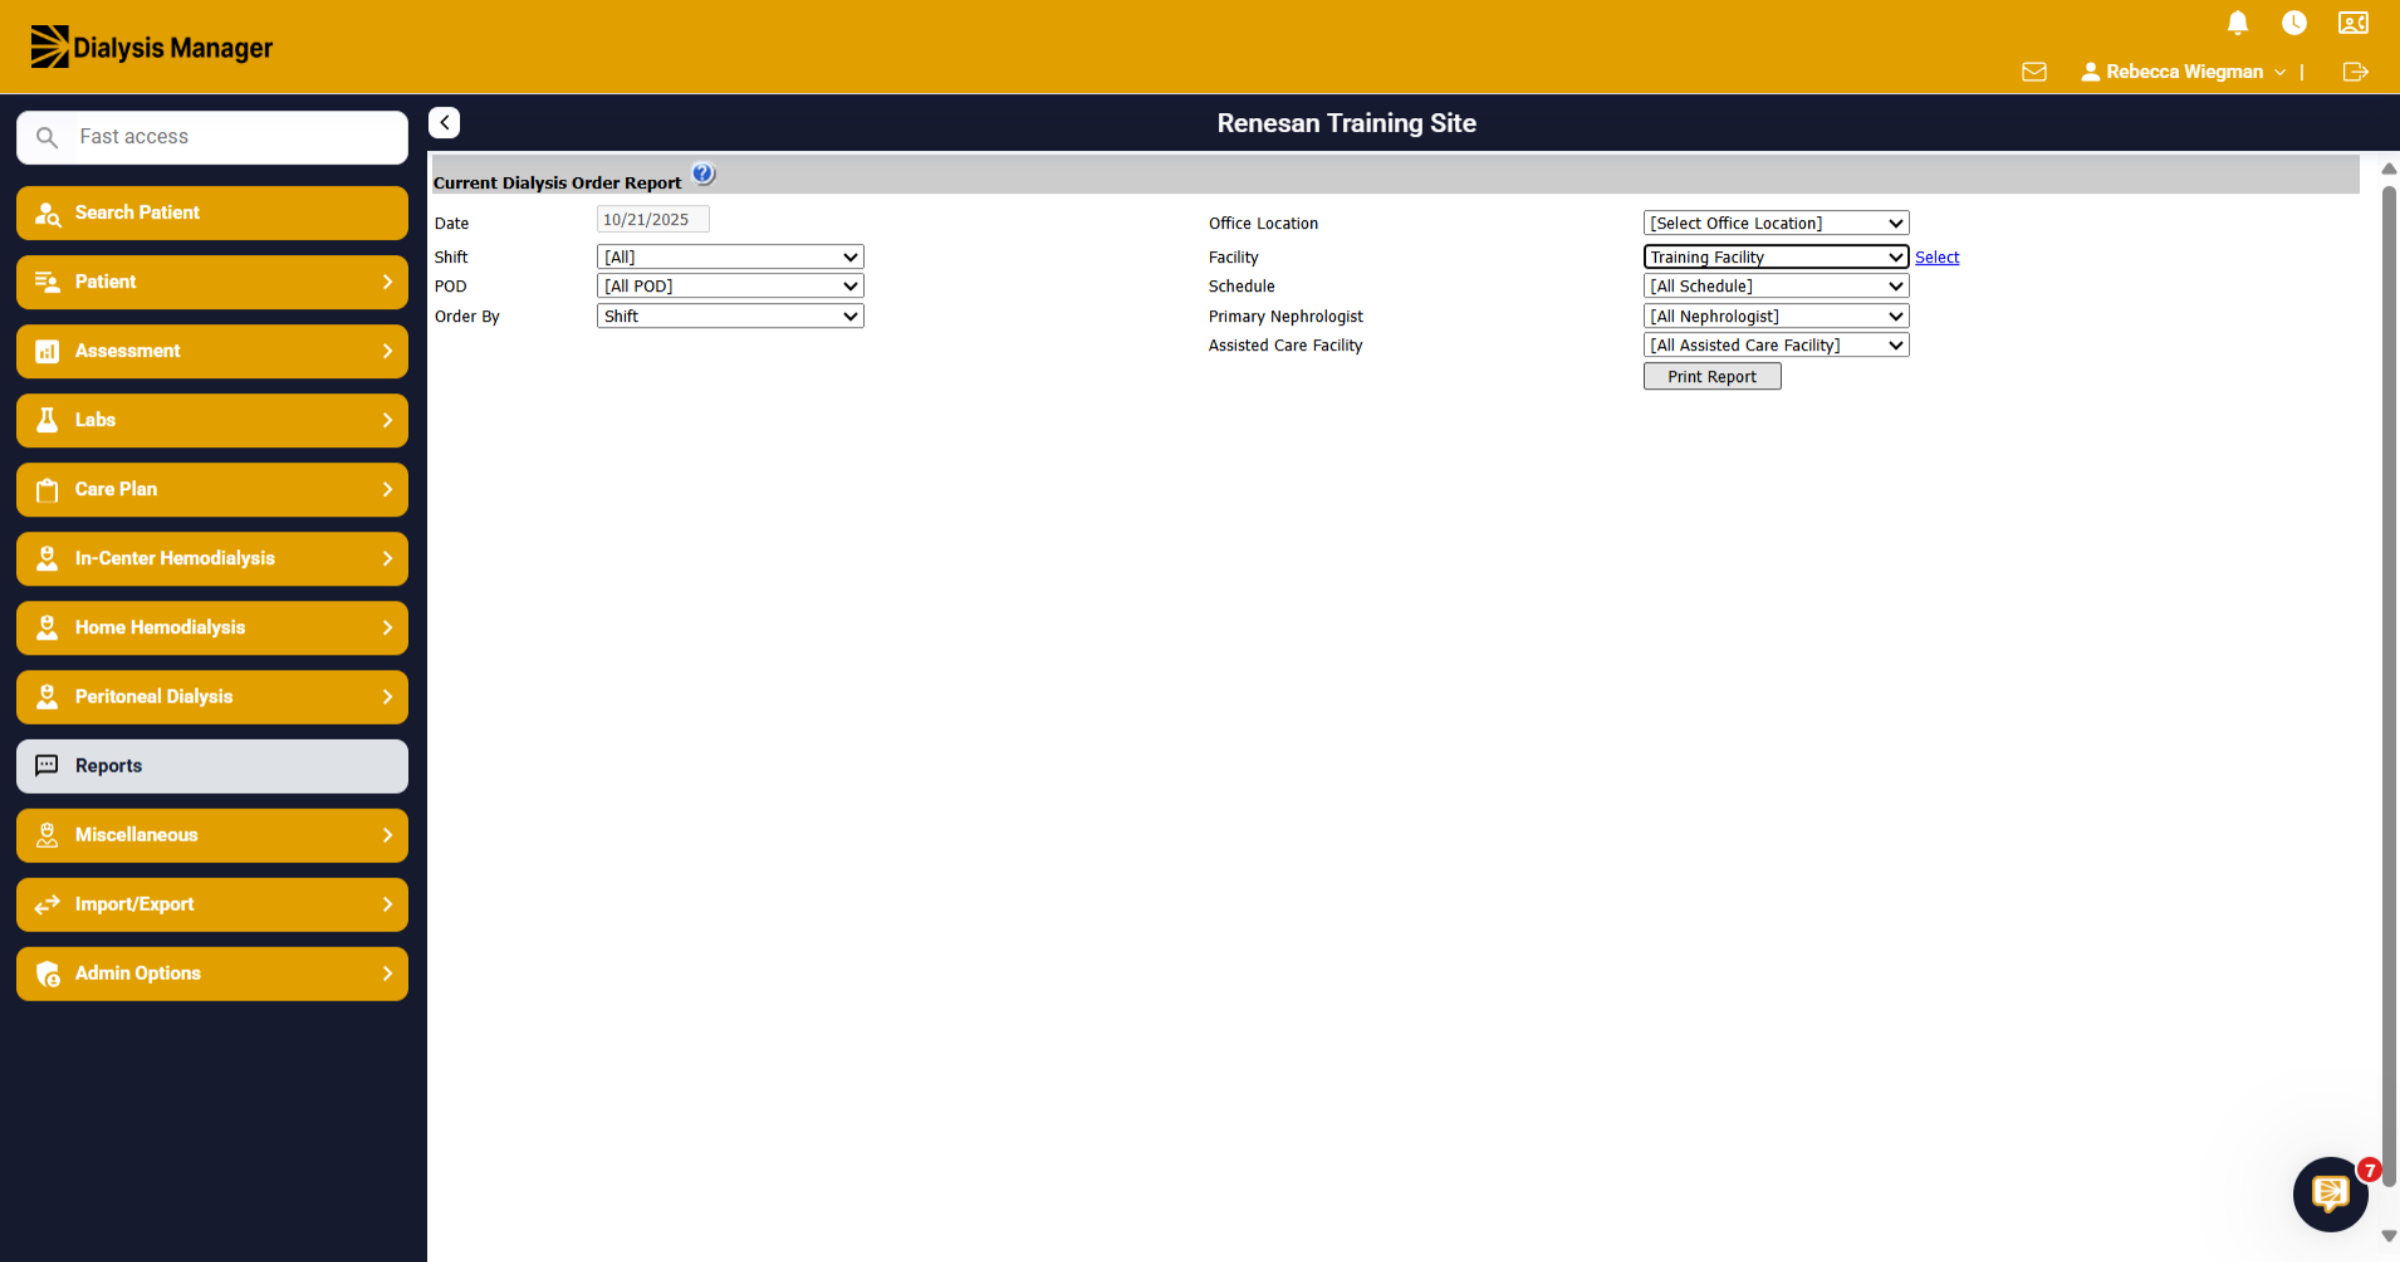Collapse sidebar with back arrow button
This screenshot has height=1262, width=2400.
[x=444, y=123]
